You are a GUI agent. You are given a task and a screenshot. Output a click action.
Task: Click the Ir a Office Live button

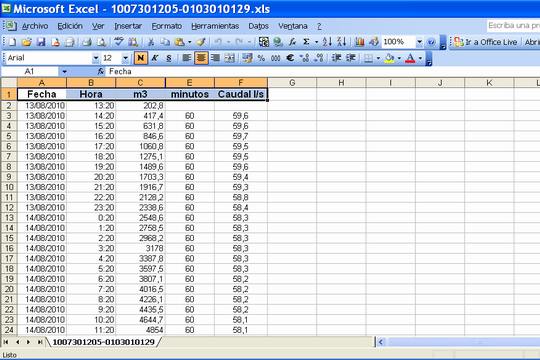coord(485,42)
